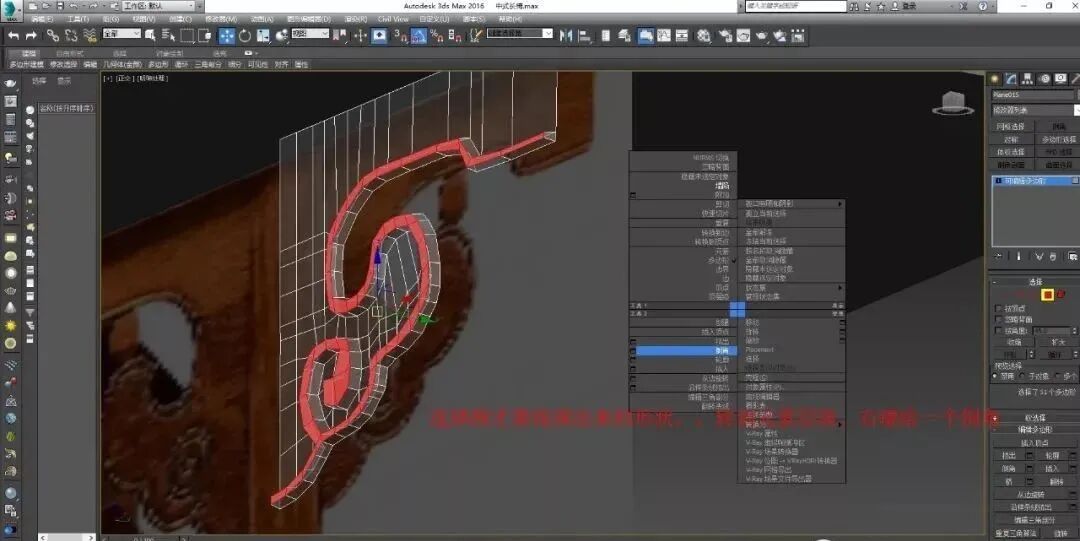The height and width of the screenshot is (541, 1080).
Task: Open the named selection sets dropdown
Action: pyautogui.click(x=520, y=34)
